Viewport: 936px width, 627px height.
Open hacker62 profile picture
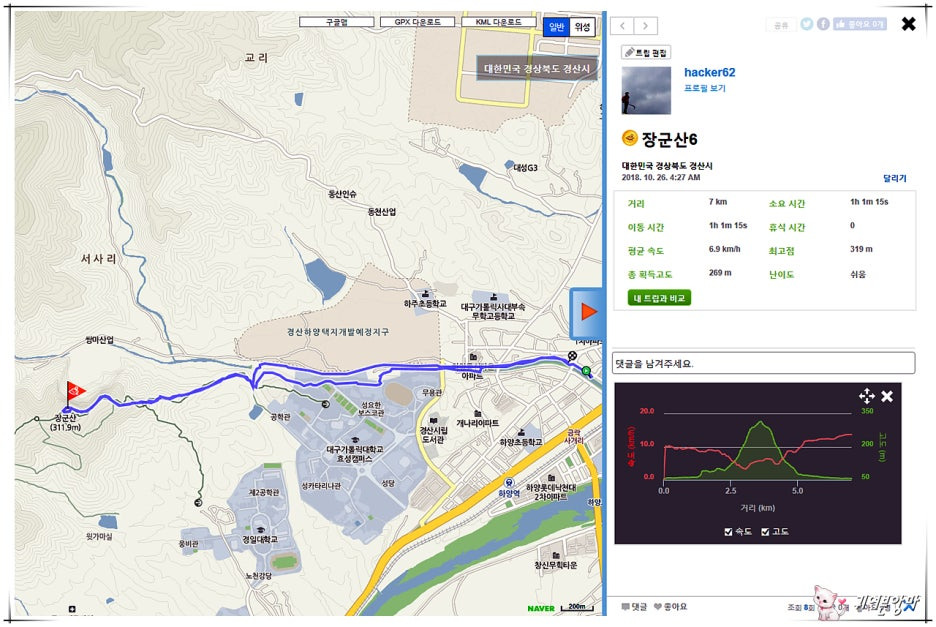tap(646, 90)
